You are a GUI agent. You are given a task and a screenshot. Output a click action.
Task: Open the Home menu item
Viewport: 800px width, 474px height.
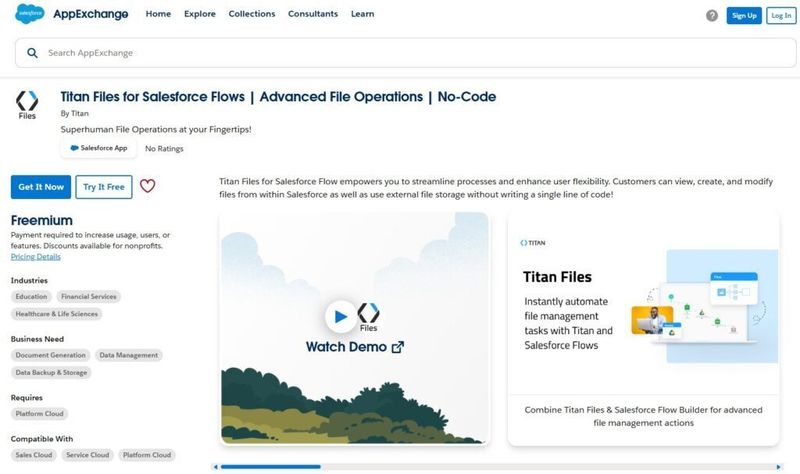[158, 14]
